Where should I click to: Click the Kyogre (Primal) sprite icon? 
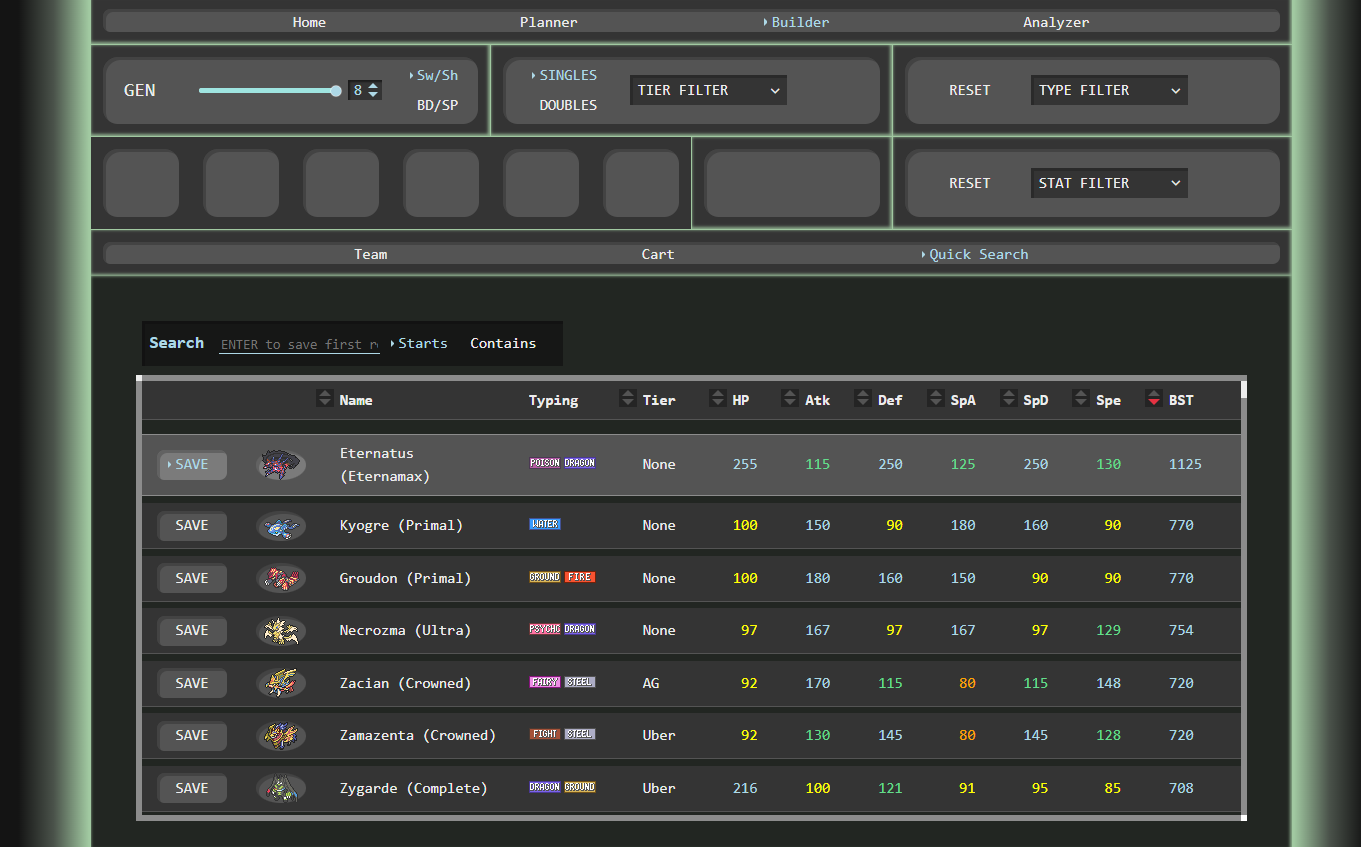tap(281, 526)
